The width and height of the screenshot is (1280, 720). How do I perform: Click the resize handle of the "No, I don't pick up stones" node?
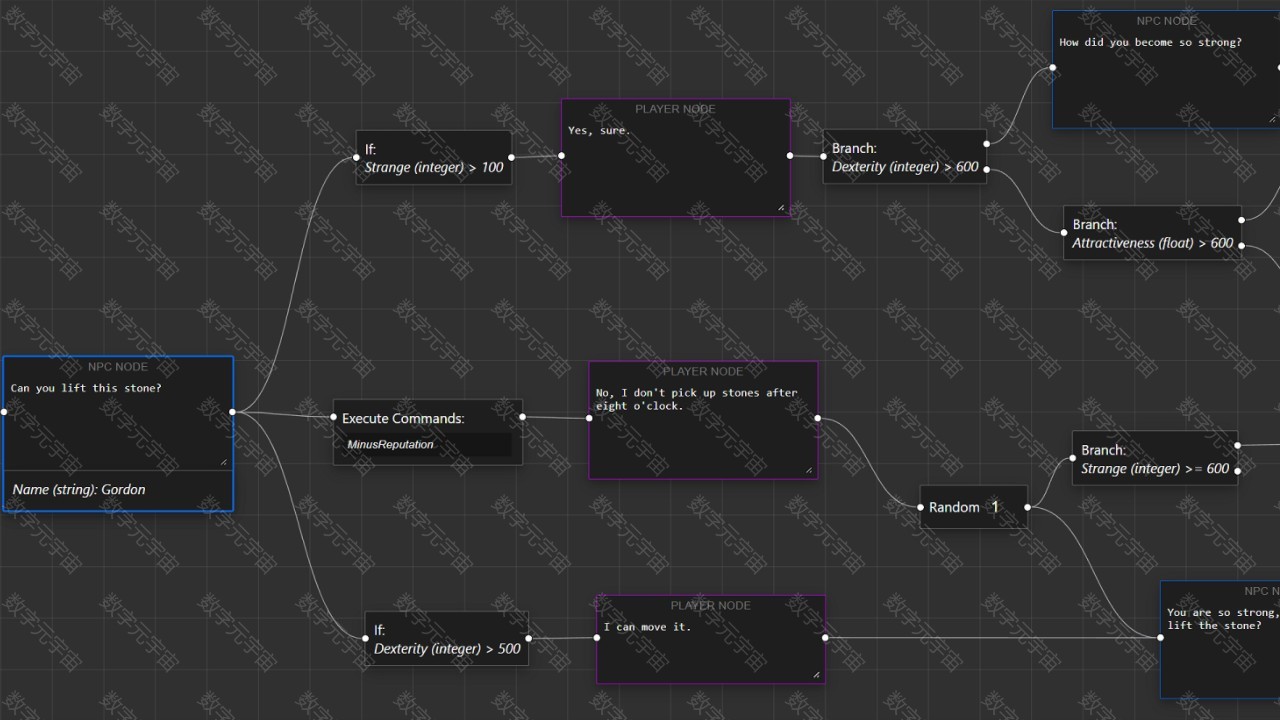point(808,470)
